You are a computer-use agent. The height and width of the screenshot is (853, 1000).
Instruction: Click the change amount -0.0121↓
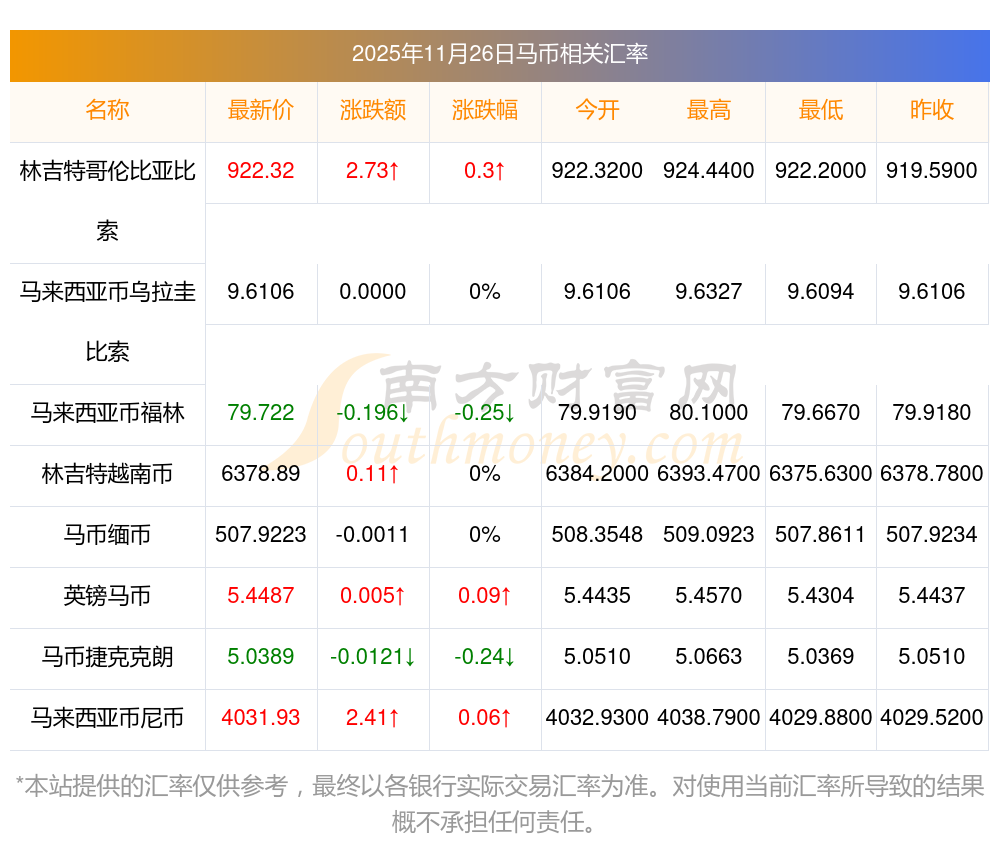pos(372,657)
